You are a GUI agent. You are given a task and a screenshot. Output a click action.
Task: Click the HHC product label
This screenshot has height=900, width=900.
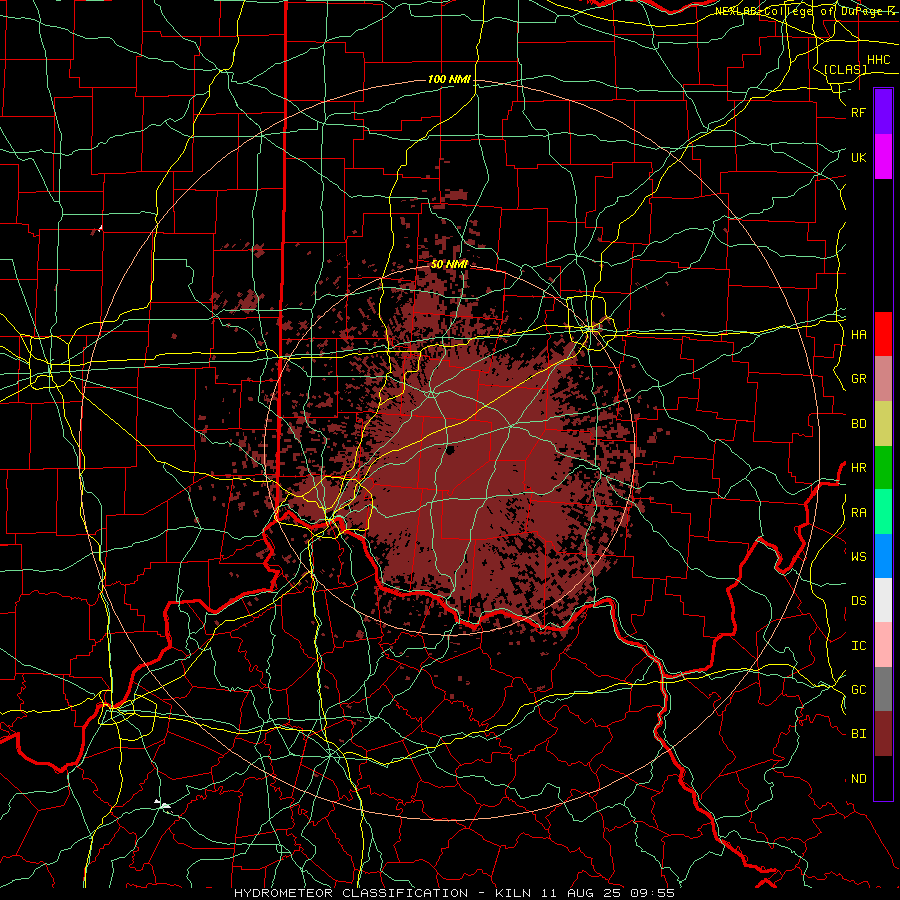[878, 60]
